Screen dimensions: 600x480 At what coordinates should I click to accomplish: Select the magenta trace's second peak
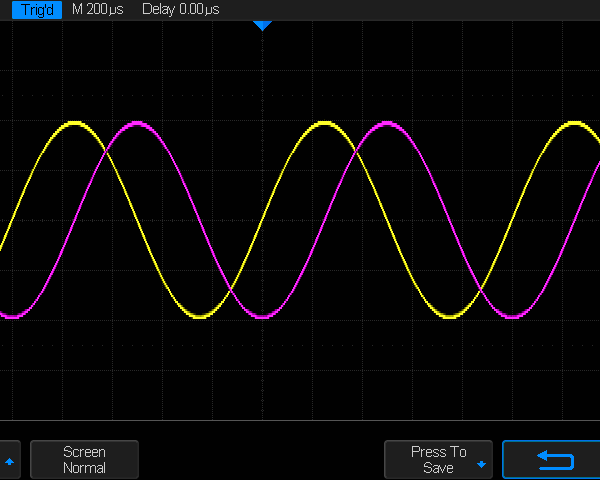pyautogui.click(x=388, y=123)
